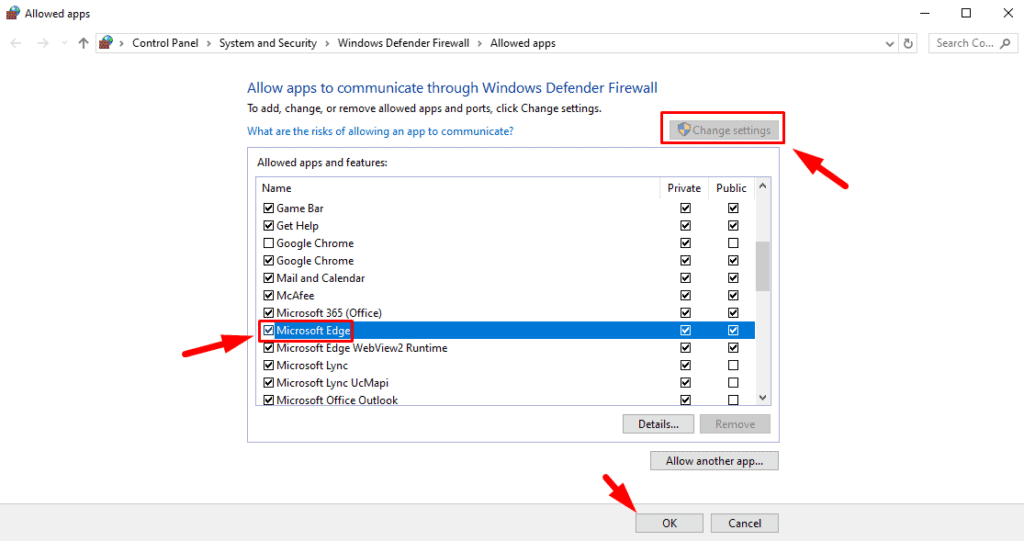Image resolution: width=1024 pixels, height=541 pixels.
Task: Click the Change settings shield button
Action: [x=724, y=130]
